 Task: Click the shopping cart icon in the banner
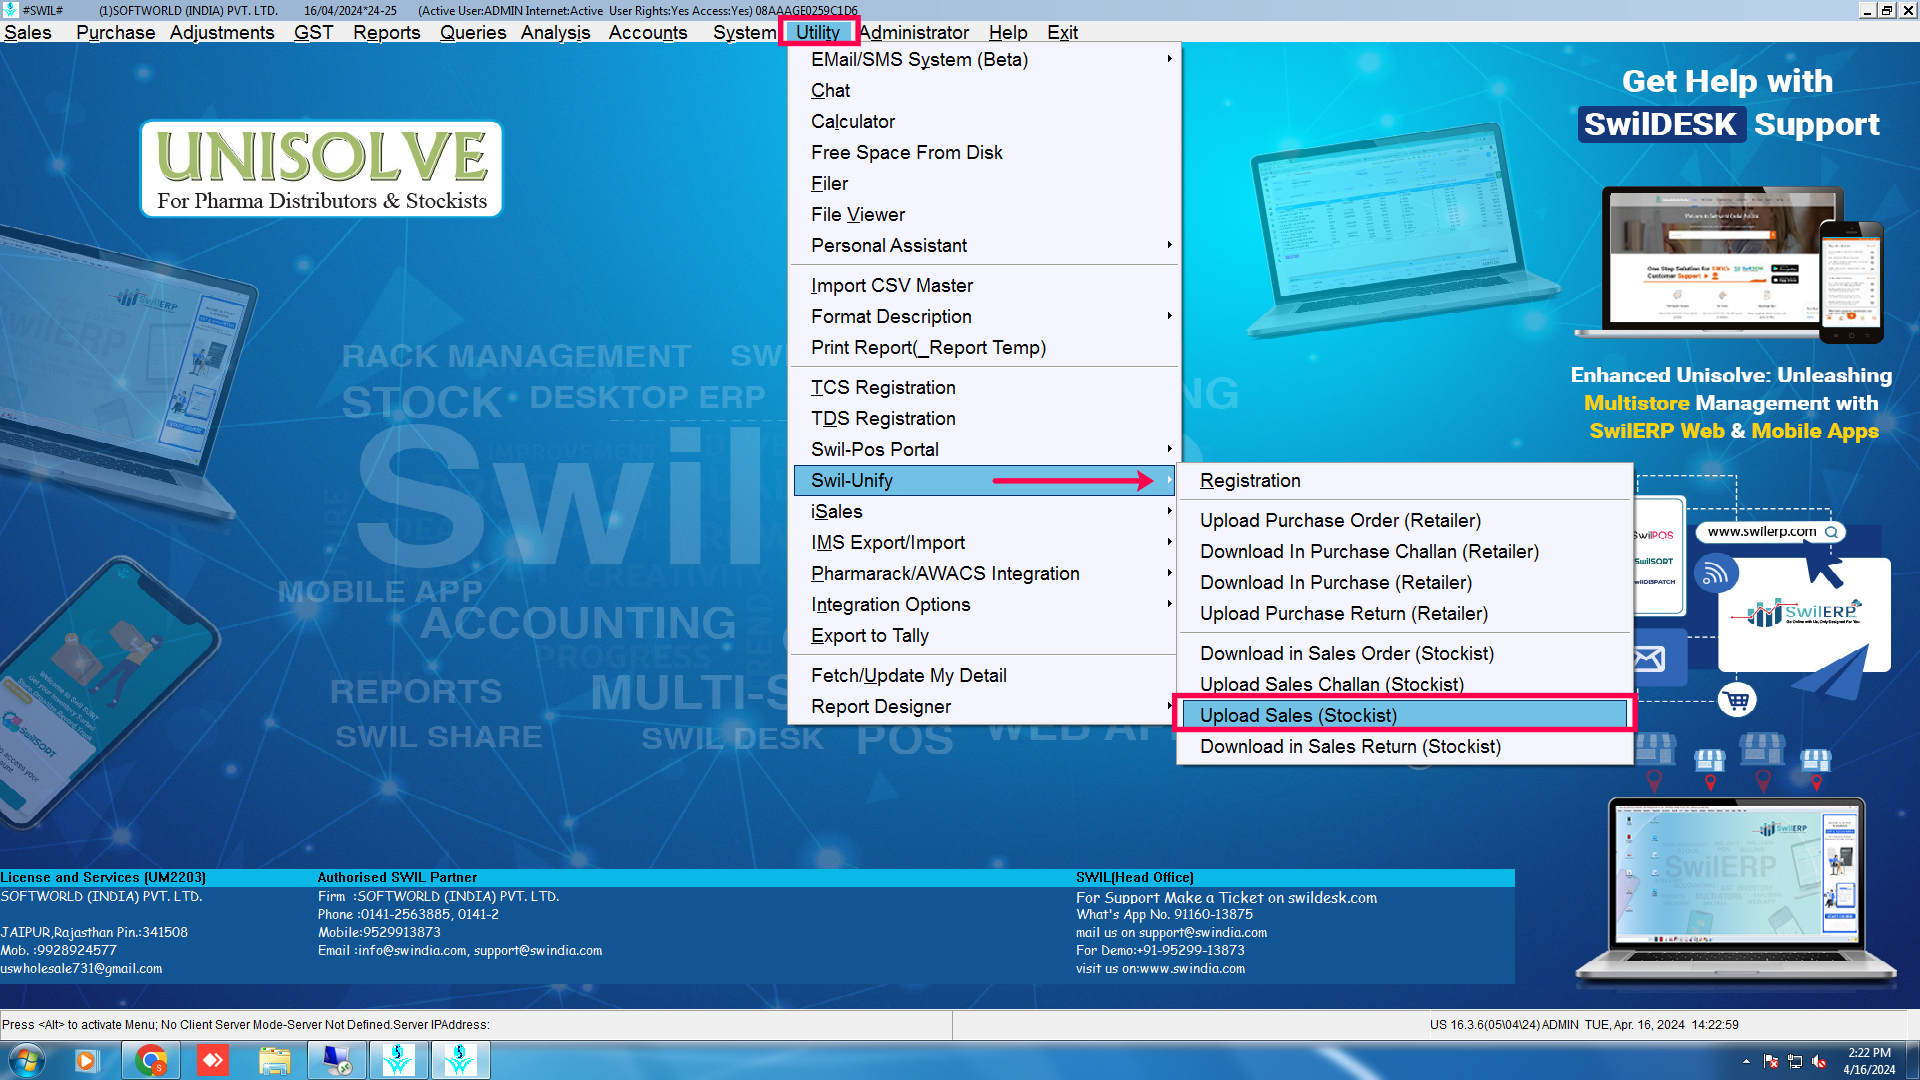1737,700
